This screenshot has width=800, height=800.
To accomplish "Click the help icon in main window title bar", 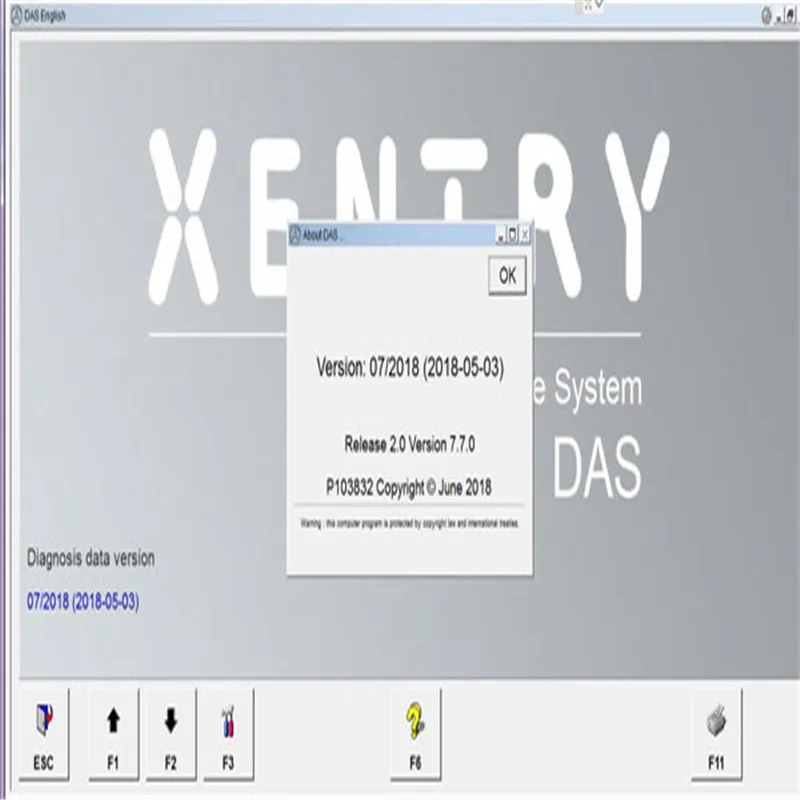I will coord(766,16).
